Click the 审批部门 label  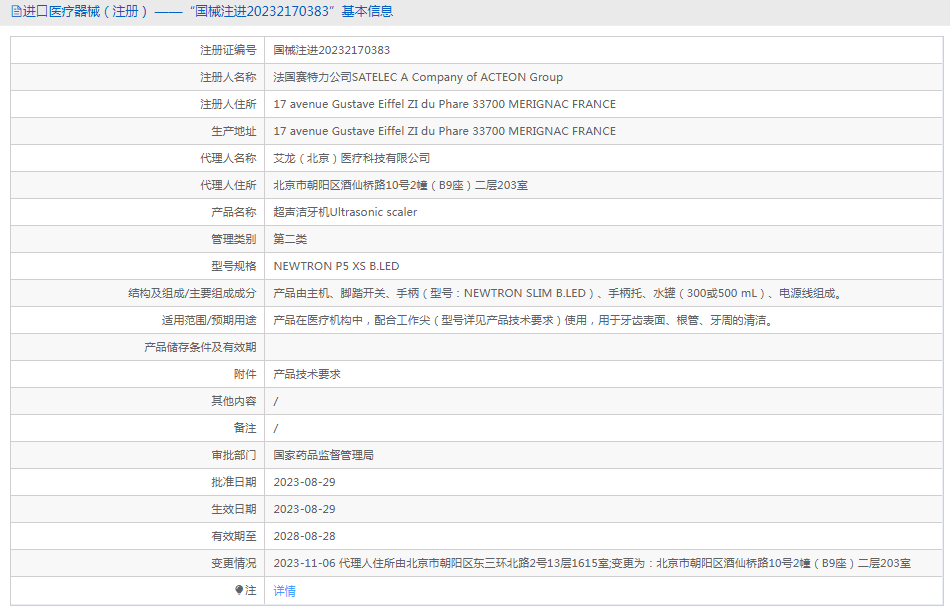pos(234,455)
